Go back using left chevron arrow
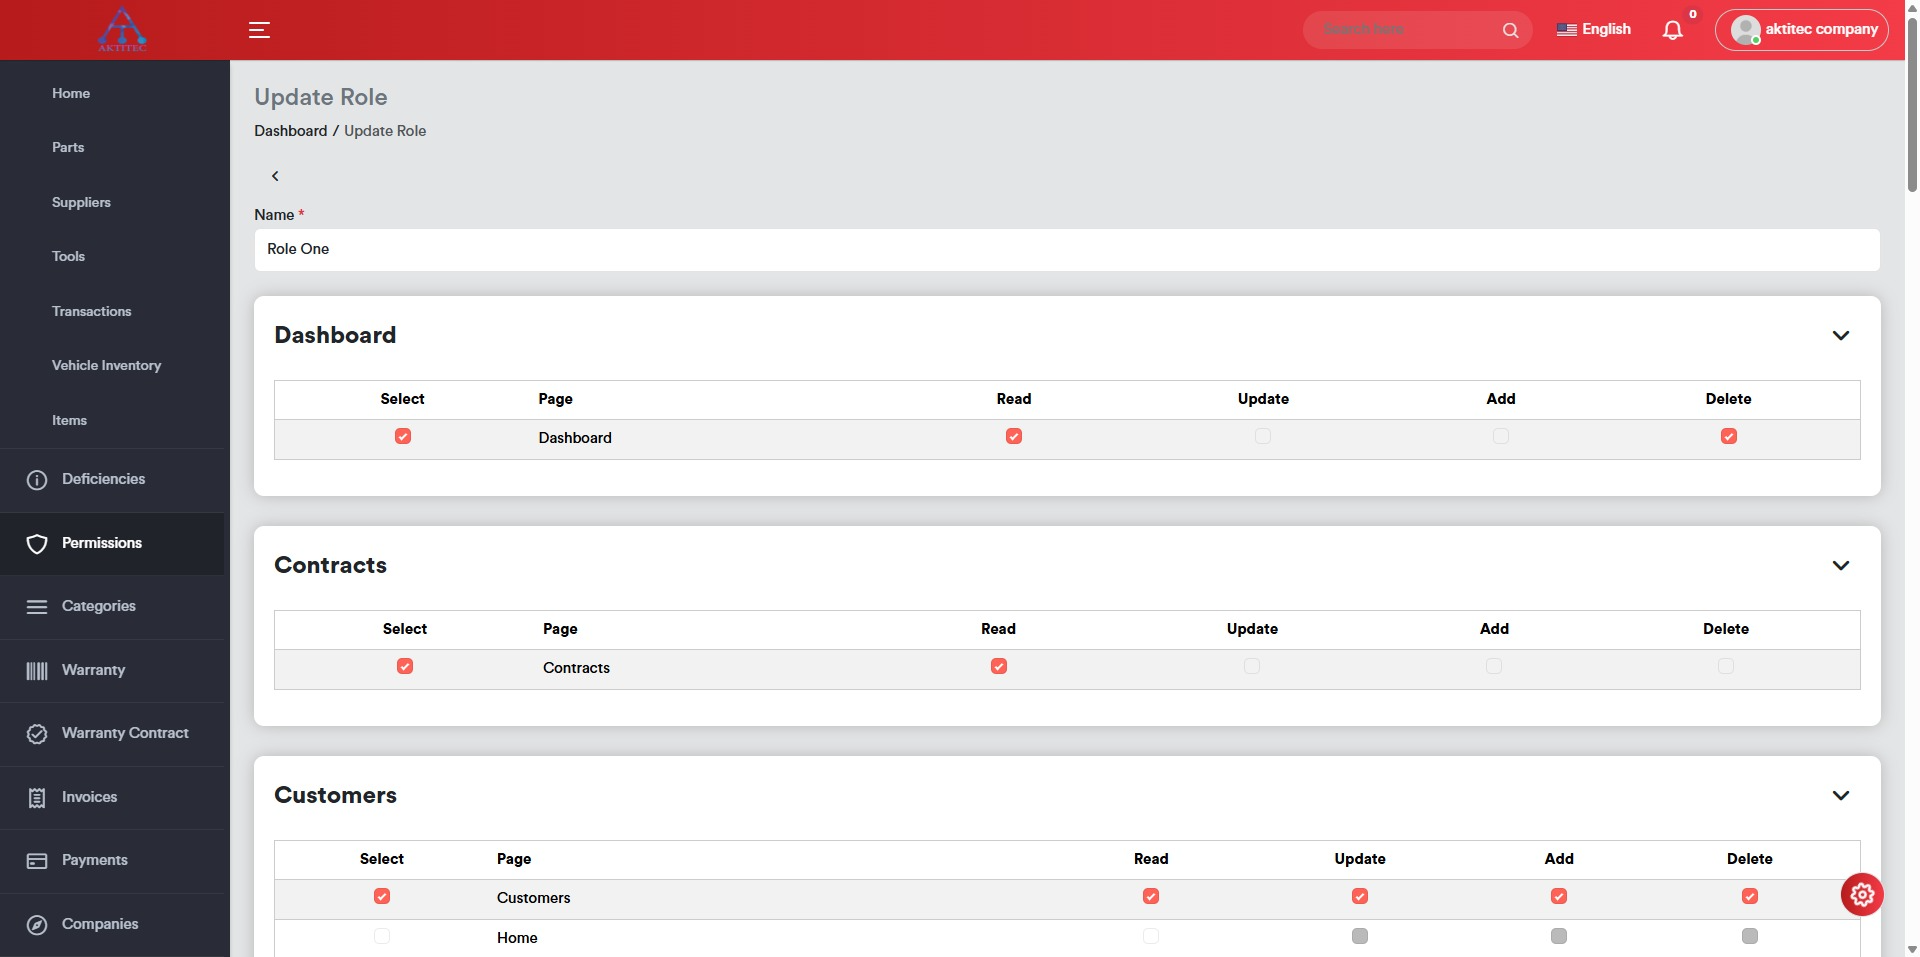This screenshot has height=957, width=1920. (275, 176)
